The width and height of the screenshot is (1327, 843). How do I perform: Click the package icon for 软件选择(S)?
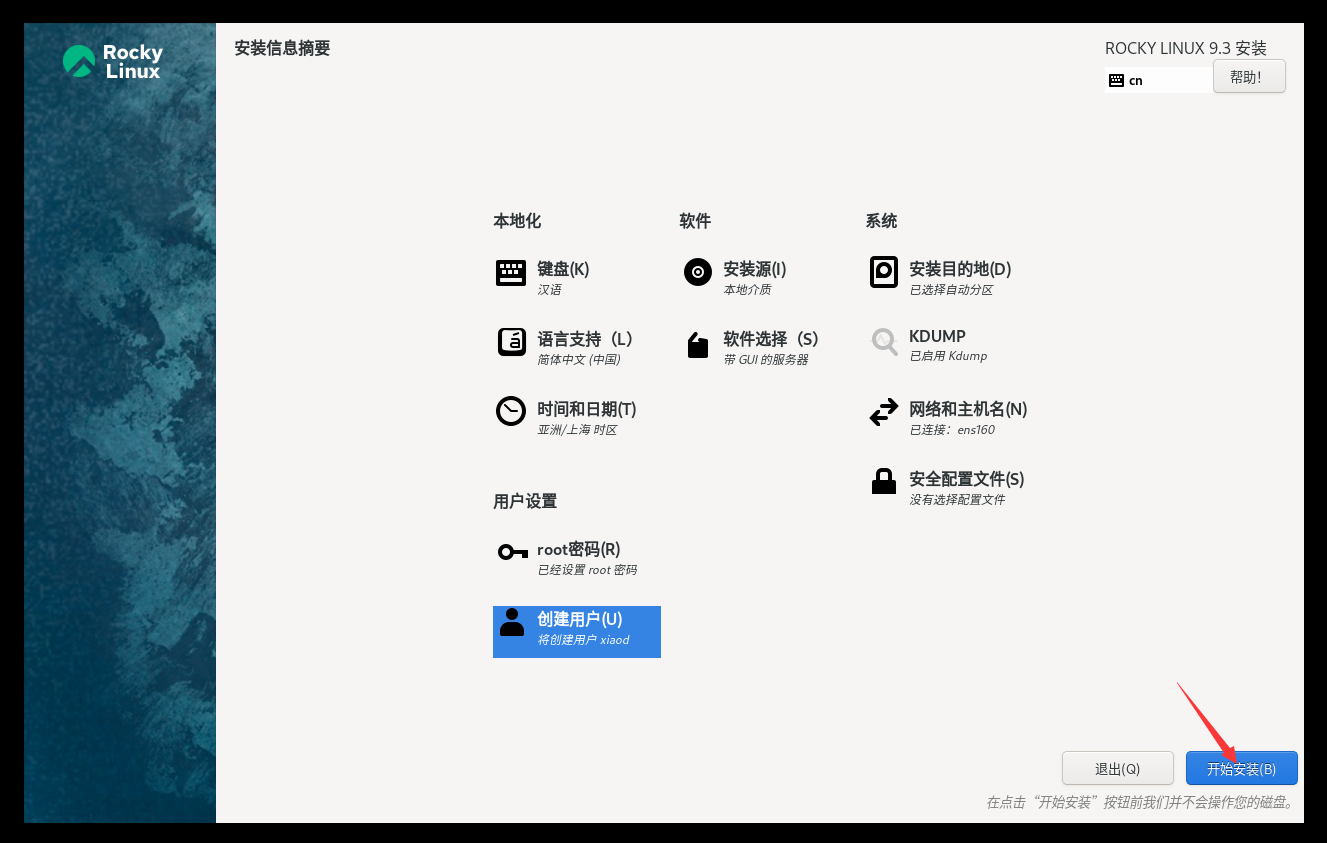(698, 345)
